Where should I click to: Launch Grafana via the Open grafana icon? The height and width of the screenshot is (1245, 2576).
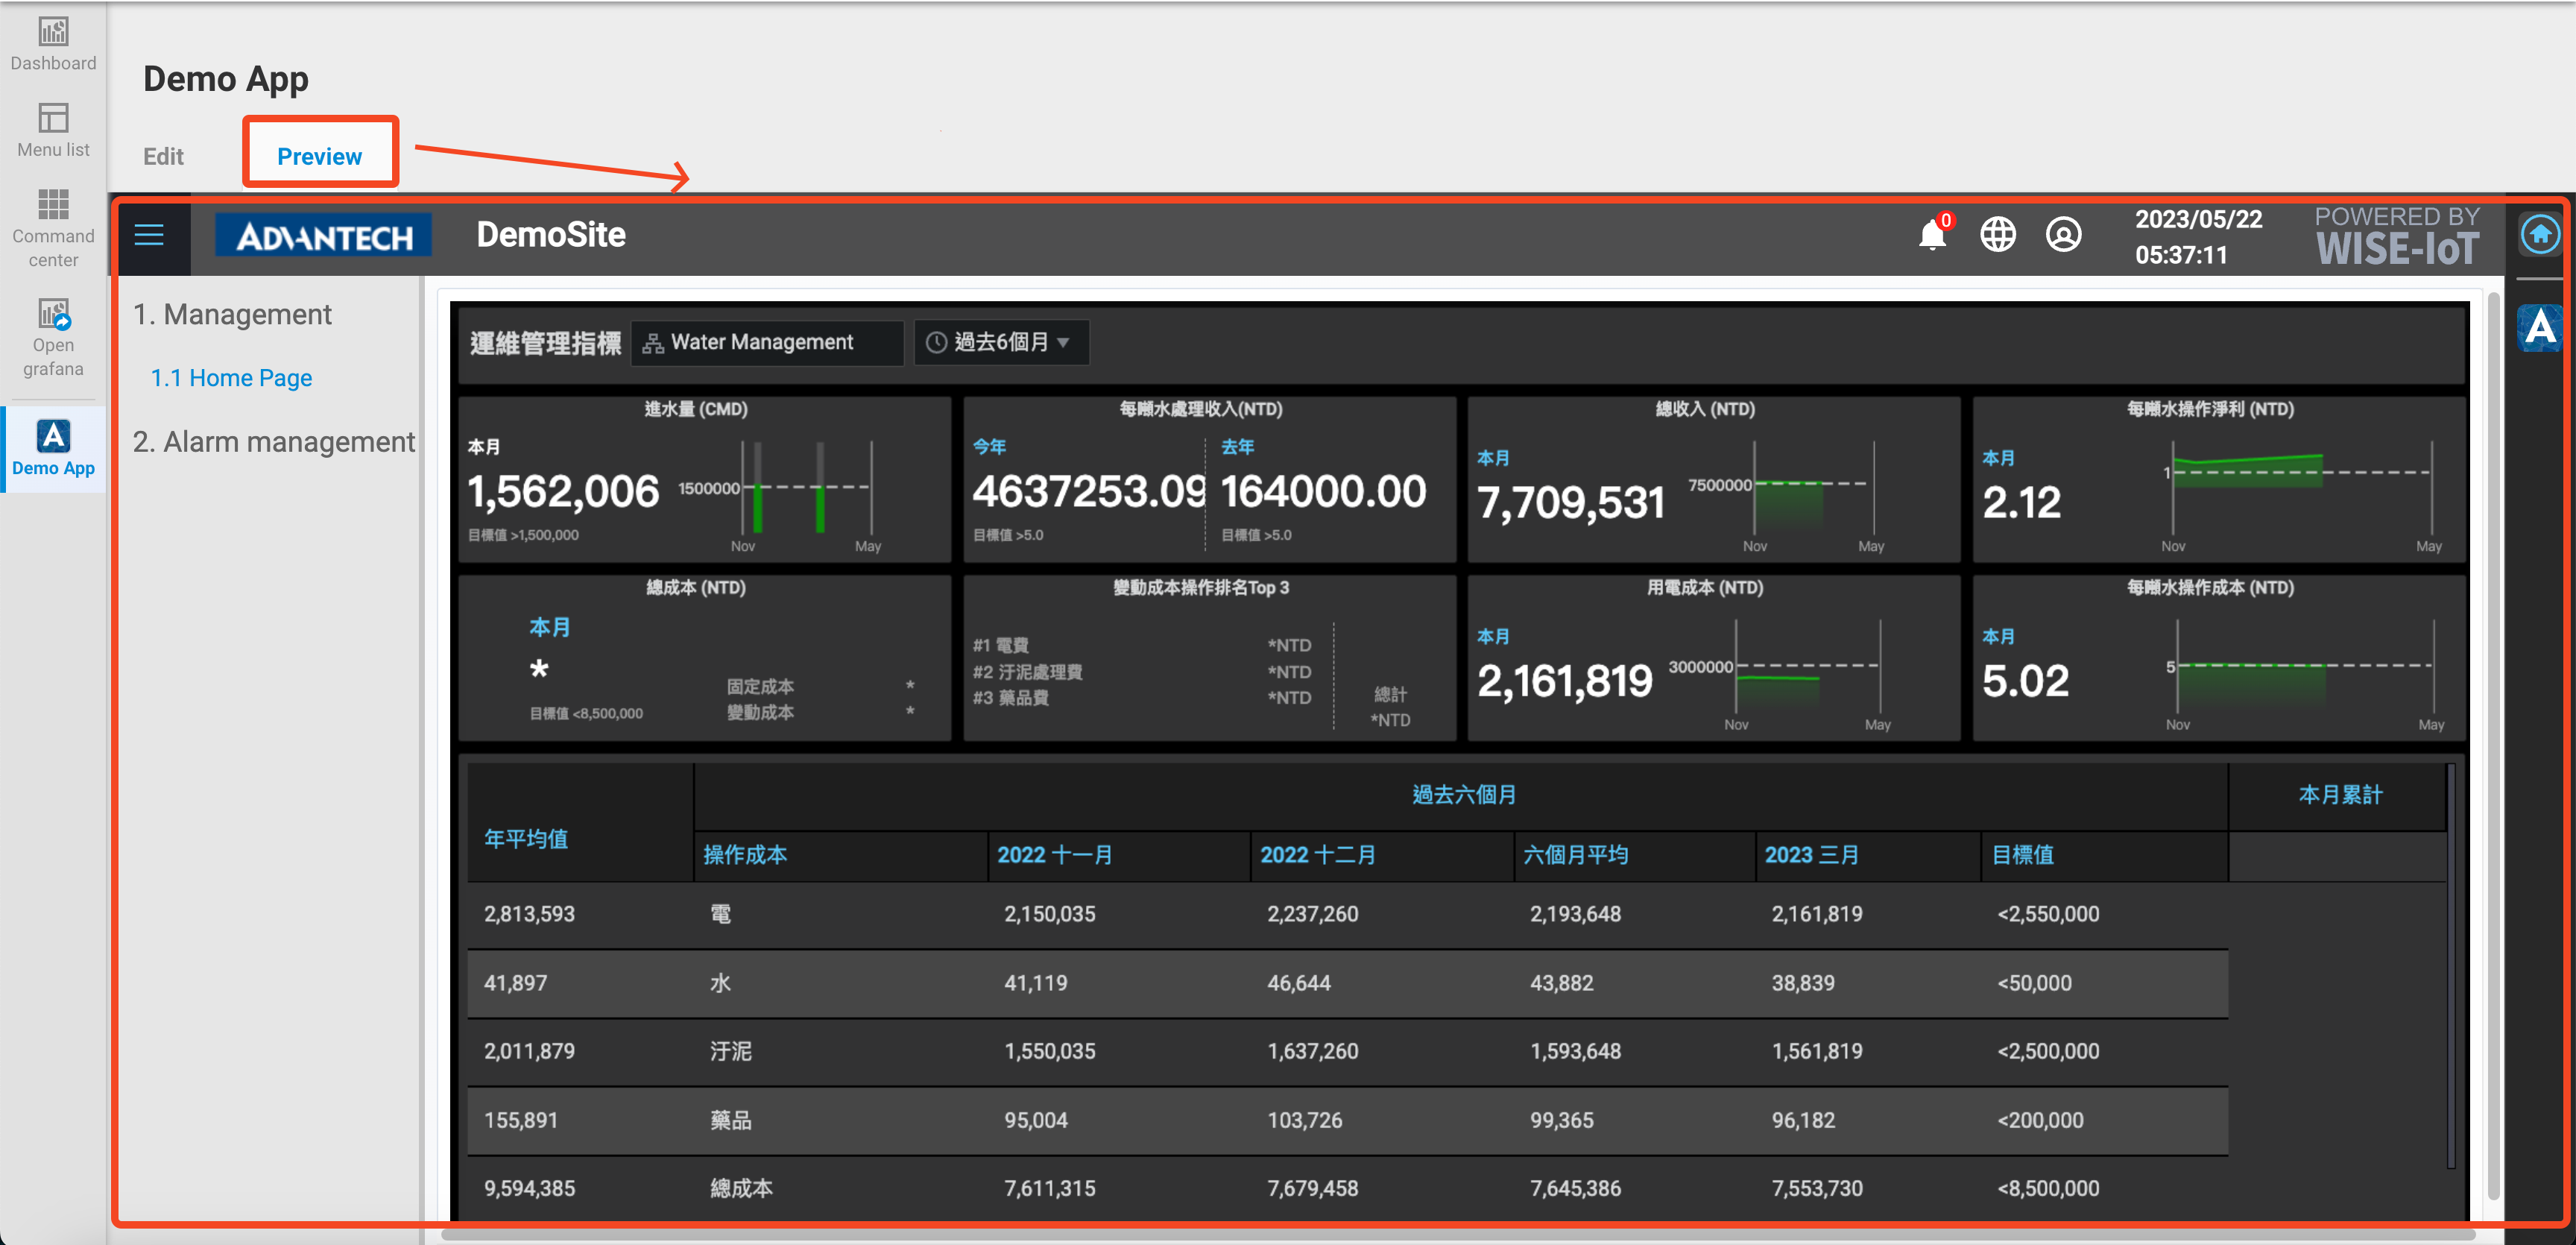point(52,335)
